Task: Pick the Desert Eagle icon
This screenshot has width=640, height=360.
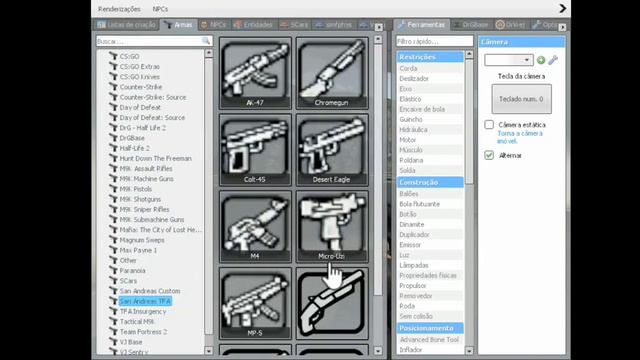Action: (x=332, y=150)
